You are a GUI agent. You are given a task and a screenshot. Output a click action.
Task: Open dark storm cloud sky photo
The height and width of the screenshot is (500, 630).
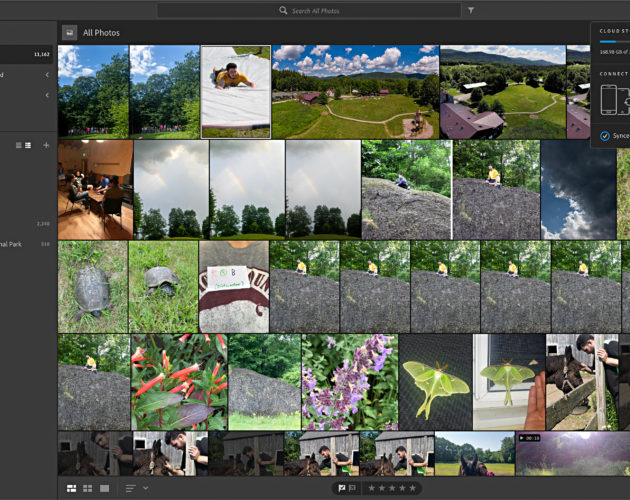579,190
